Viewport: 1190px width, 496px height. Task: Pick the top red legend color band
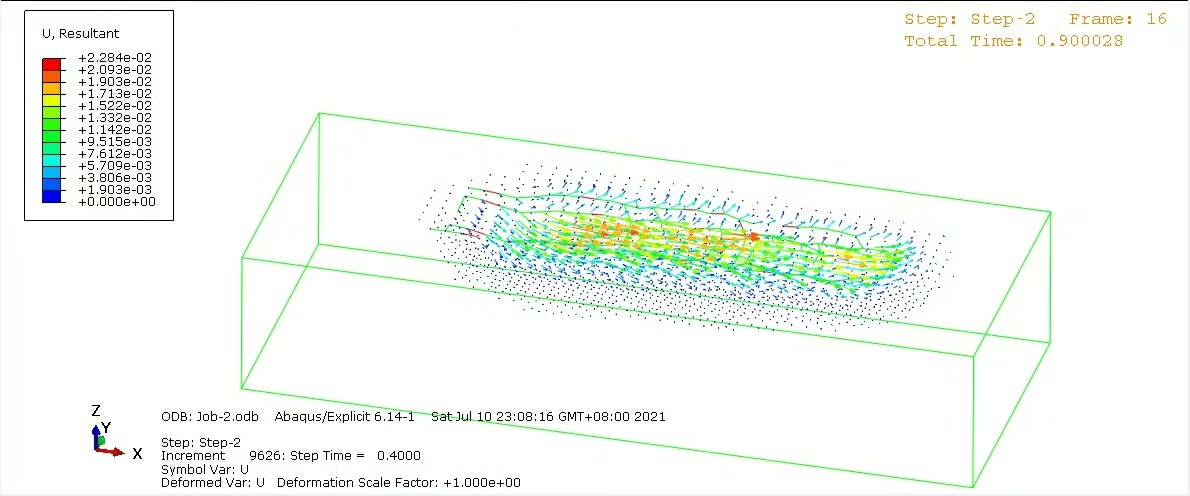click(x=53, y=63)
